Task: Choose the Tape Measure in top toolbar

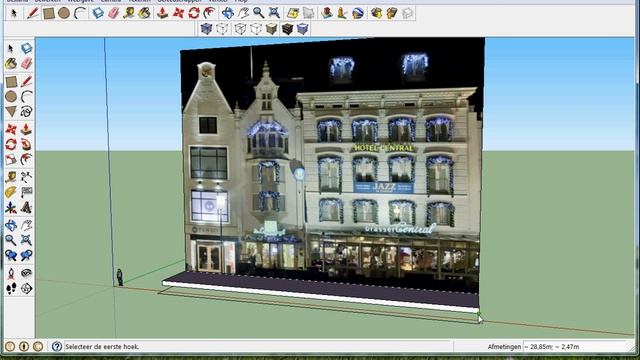Action: [x=129, y=13]
